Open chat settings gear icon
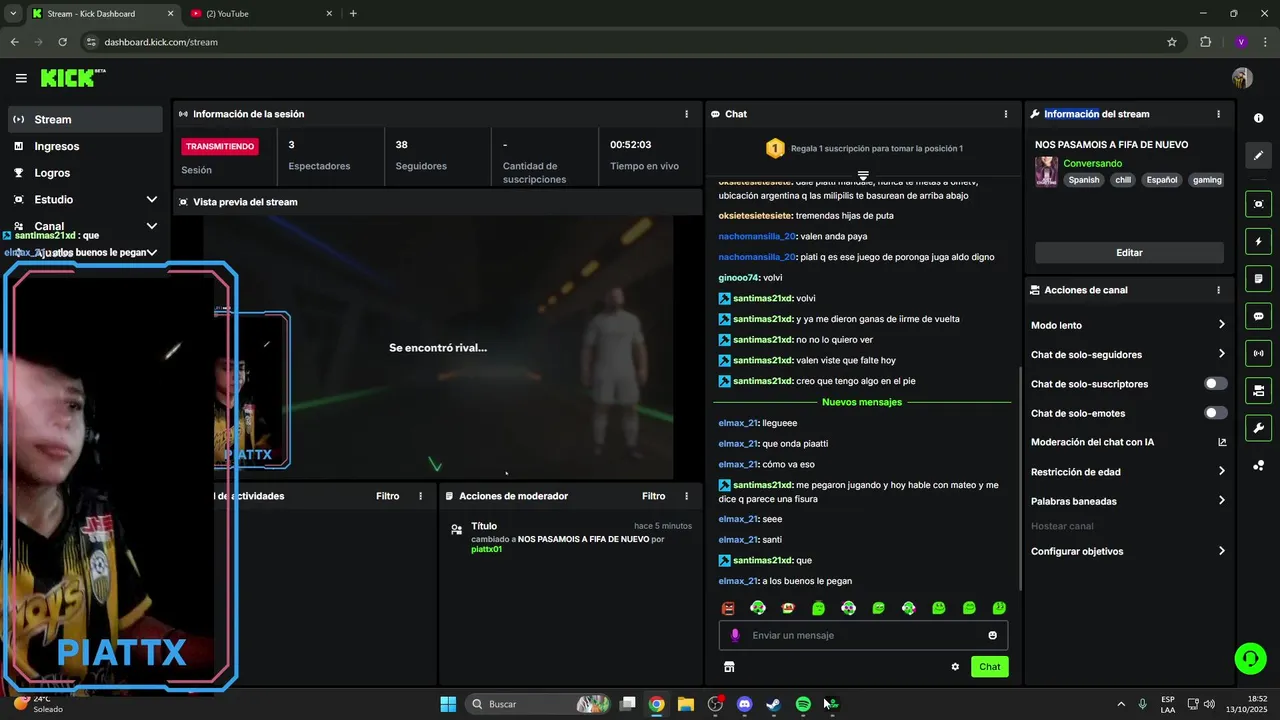The image size is (1280, 720). click(x=955, y=667)
